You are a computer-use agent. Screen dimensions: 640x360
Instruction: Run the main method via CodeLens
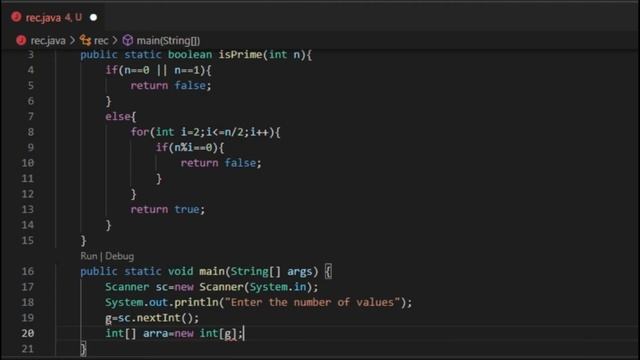point(89,256)
